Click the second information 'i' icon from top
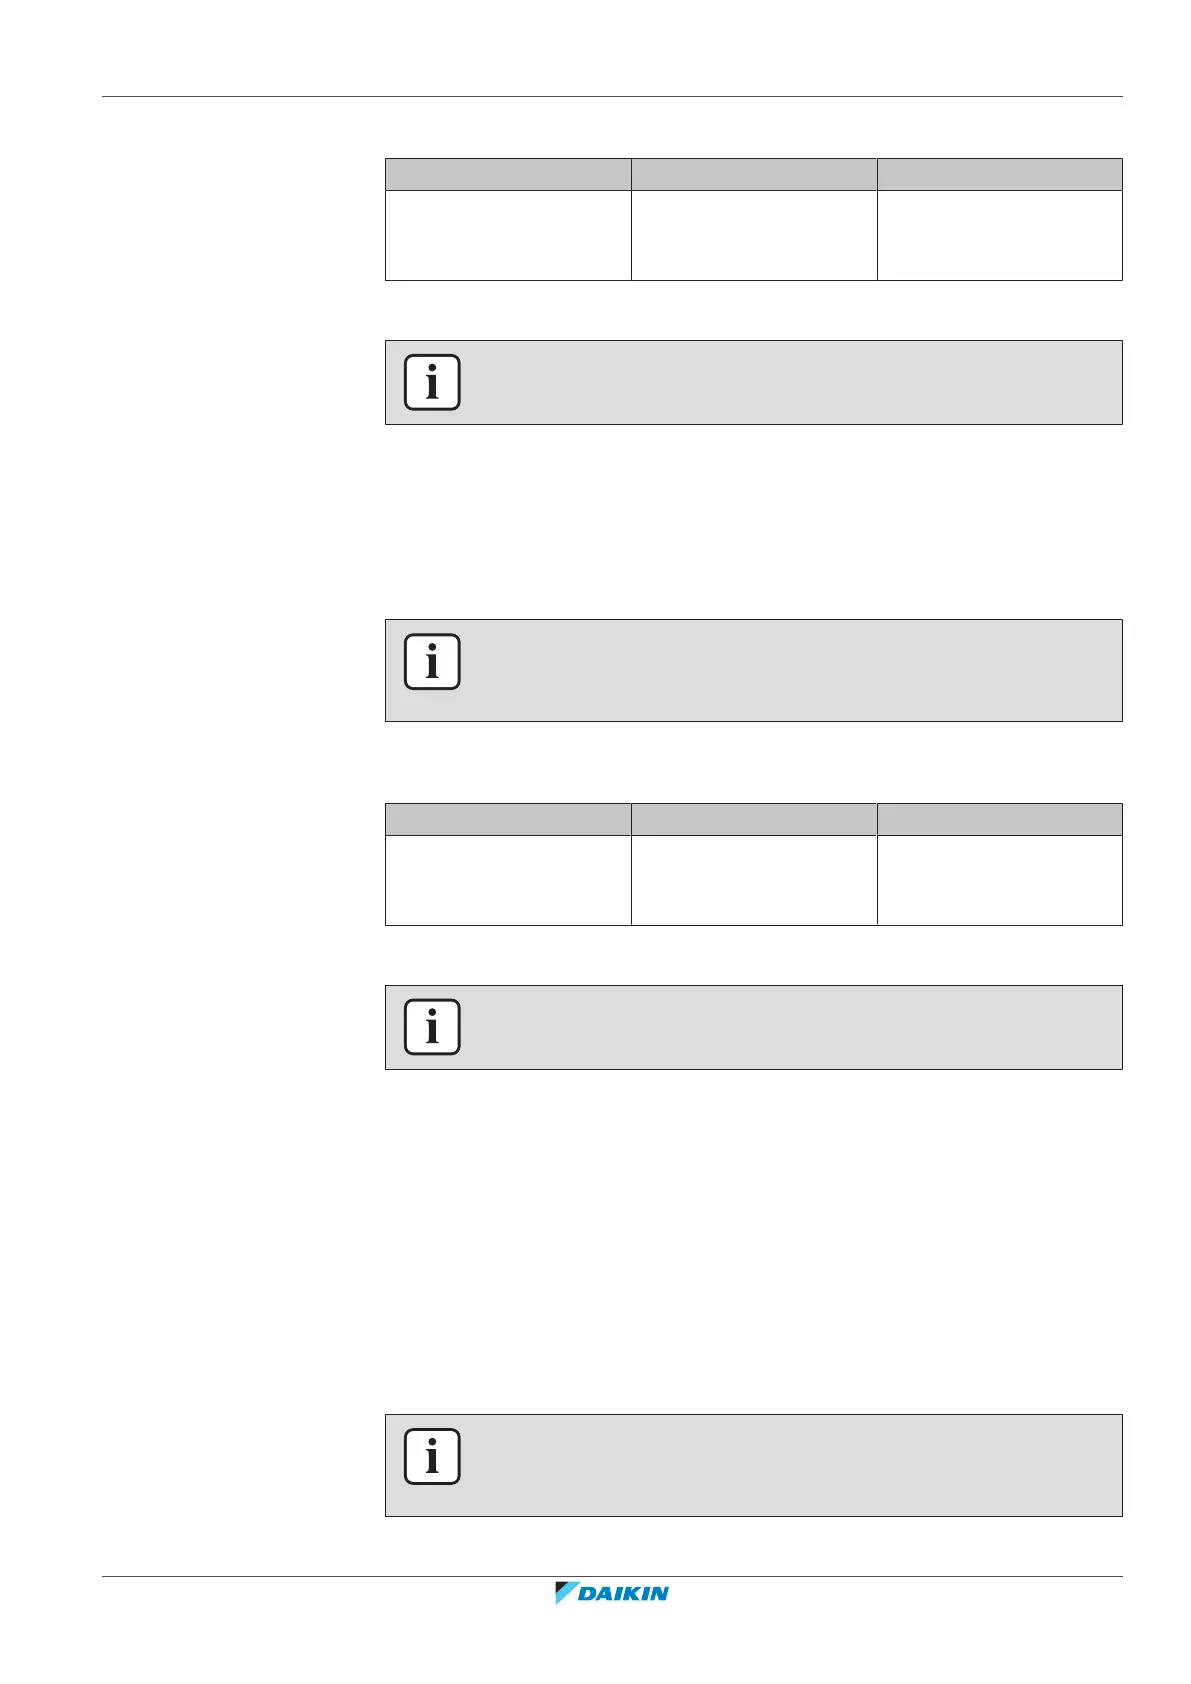The width and height of the screenshot is (1191, 1684). pyautogui.click(x=432, y=661)
